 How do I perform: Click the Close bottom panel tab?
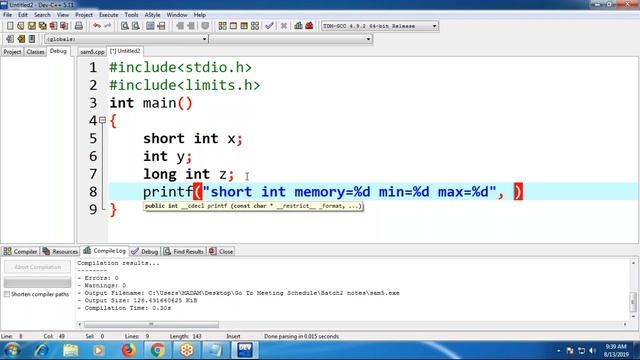click(x=221, y=251)
